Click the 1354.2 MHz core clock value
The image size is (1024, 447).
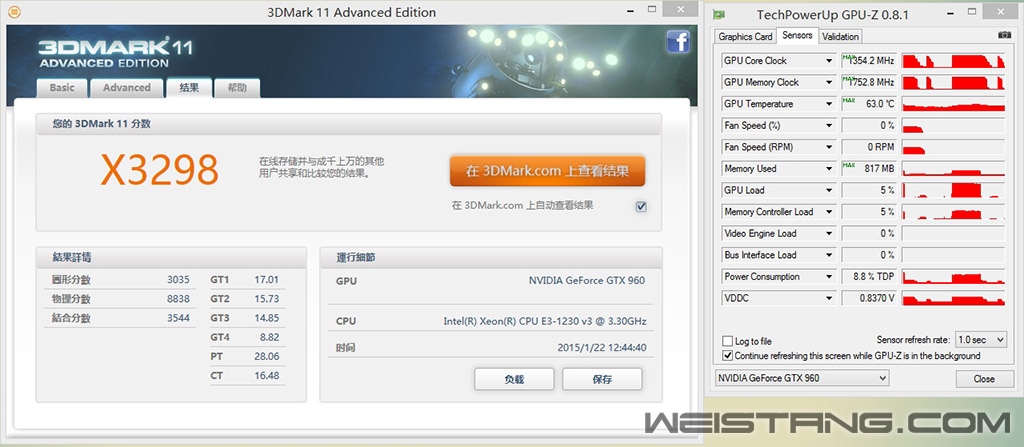pos(869,61)
